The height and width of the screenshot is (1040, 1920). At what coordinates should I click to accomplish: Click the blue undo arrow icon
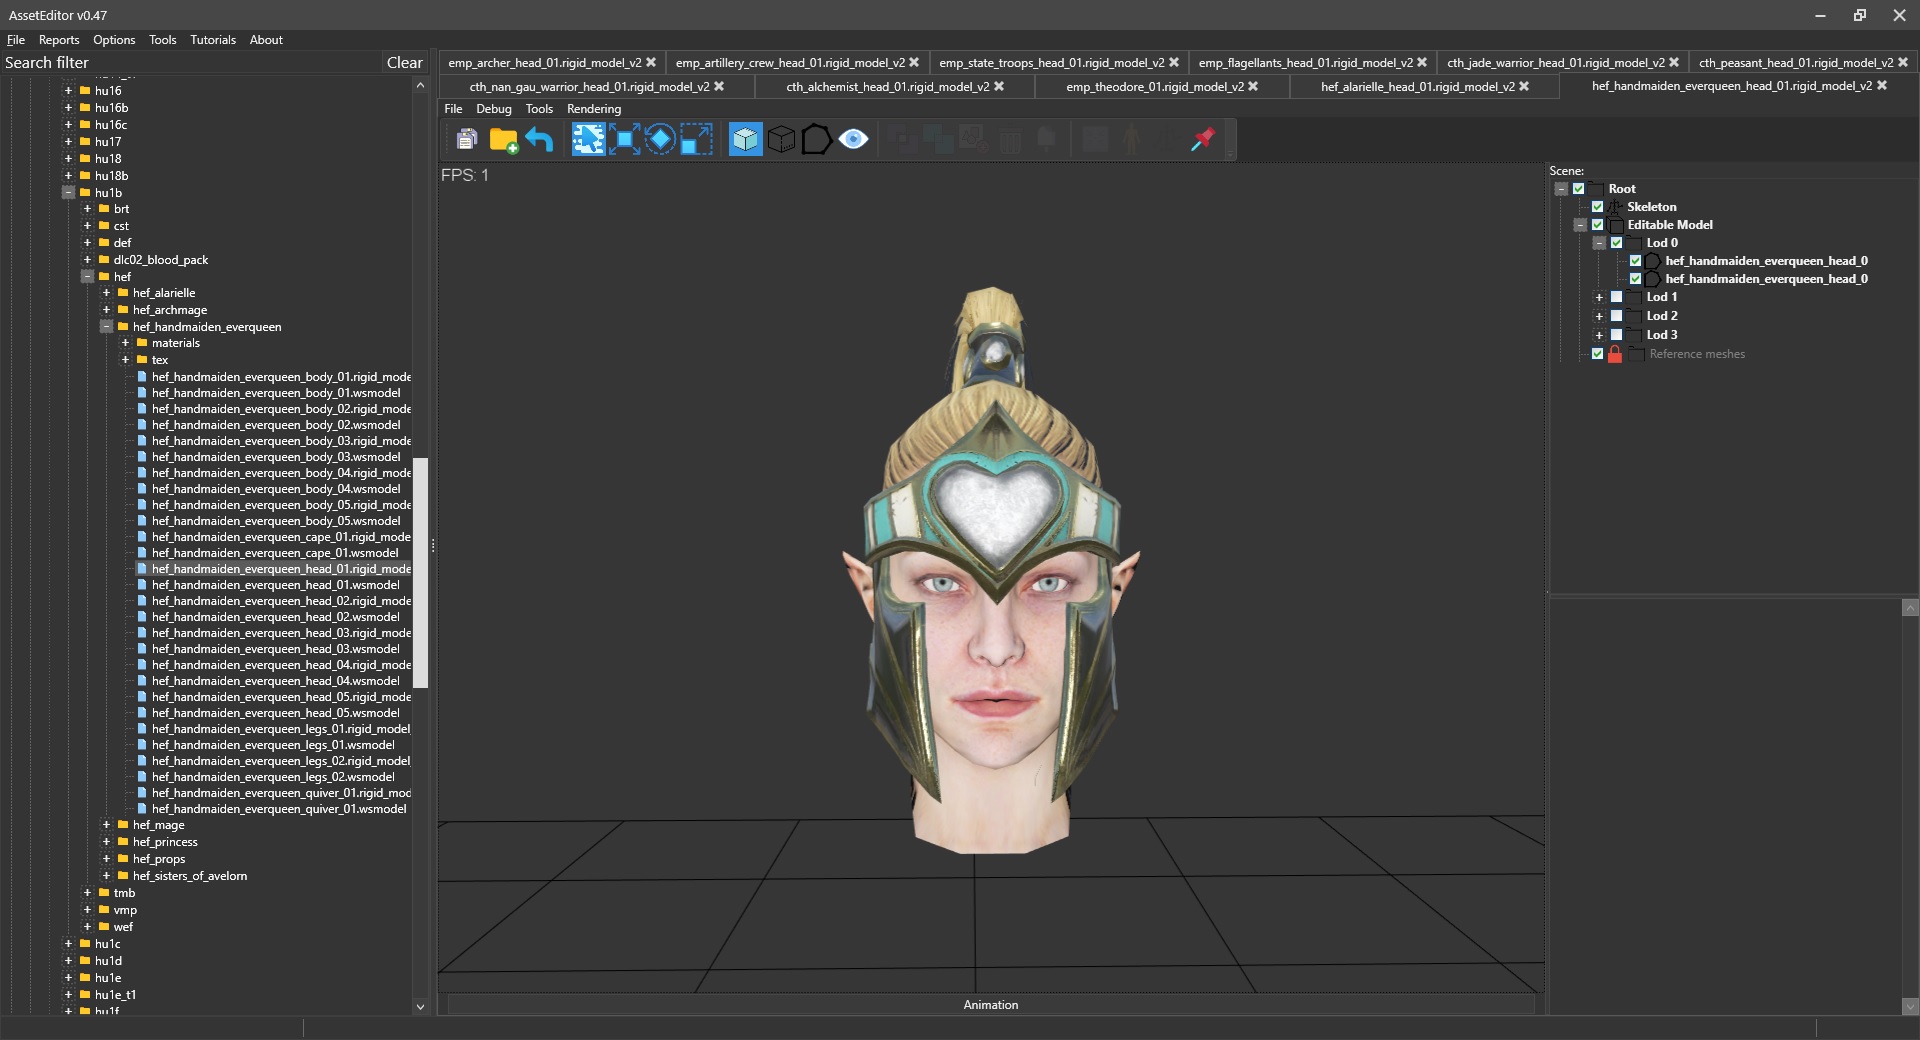pos(539,140)
